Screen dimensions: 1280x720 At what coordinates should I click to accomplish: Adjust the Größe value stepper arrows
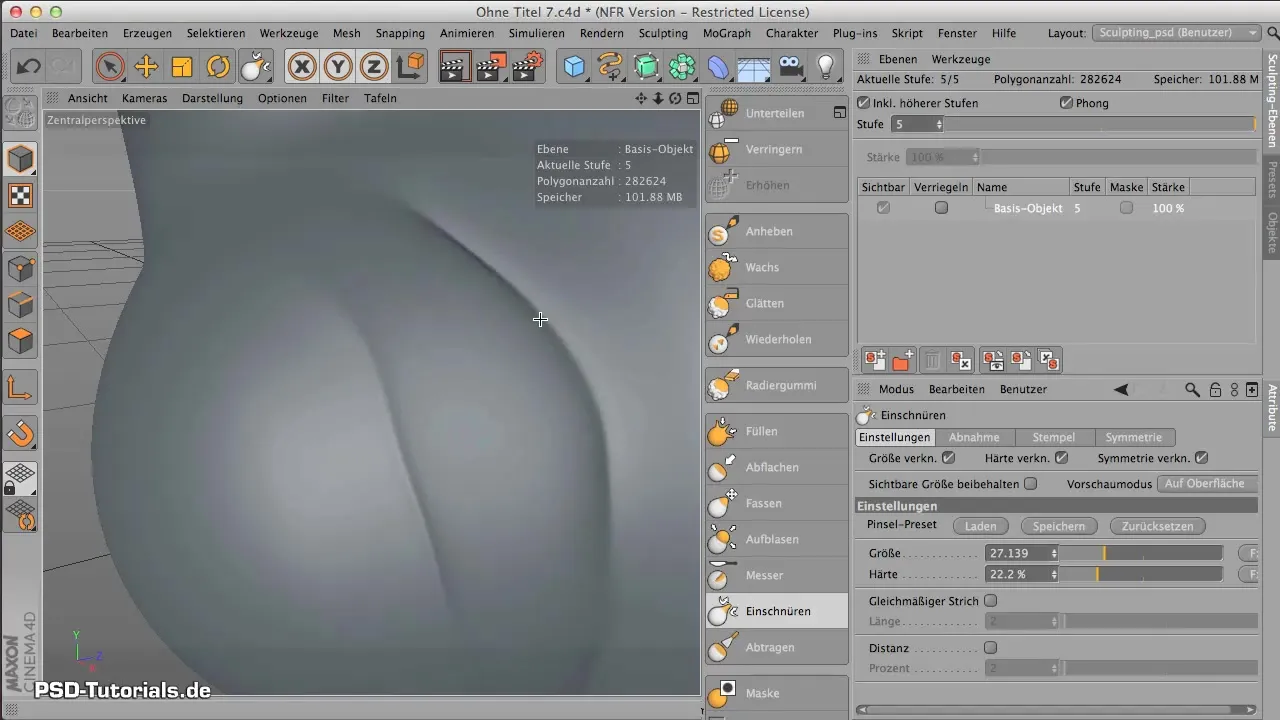point(1054,553)
